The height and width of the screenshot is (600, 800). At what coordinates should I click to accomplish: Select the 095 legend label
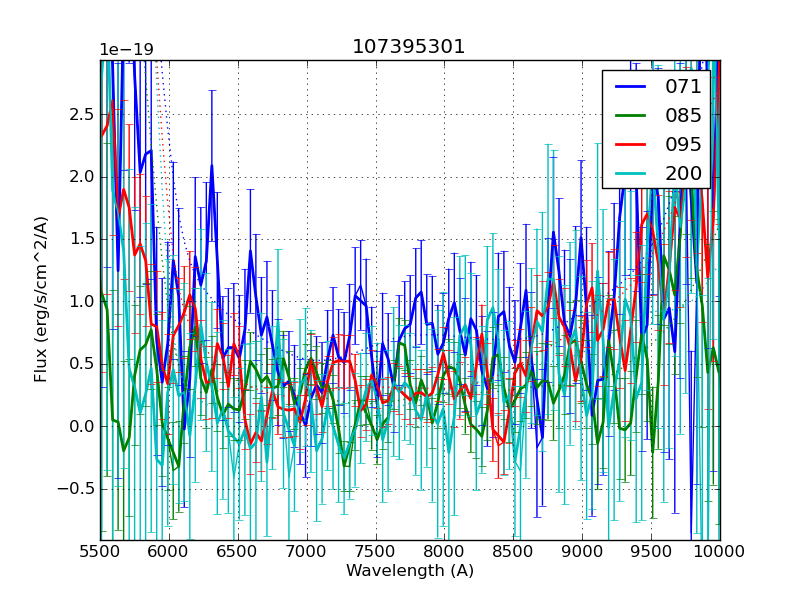[684, 144]
